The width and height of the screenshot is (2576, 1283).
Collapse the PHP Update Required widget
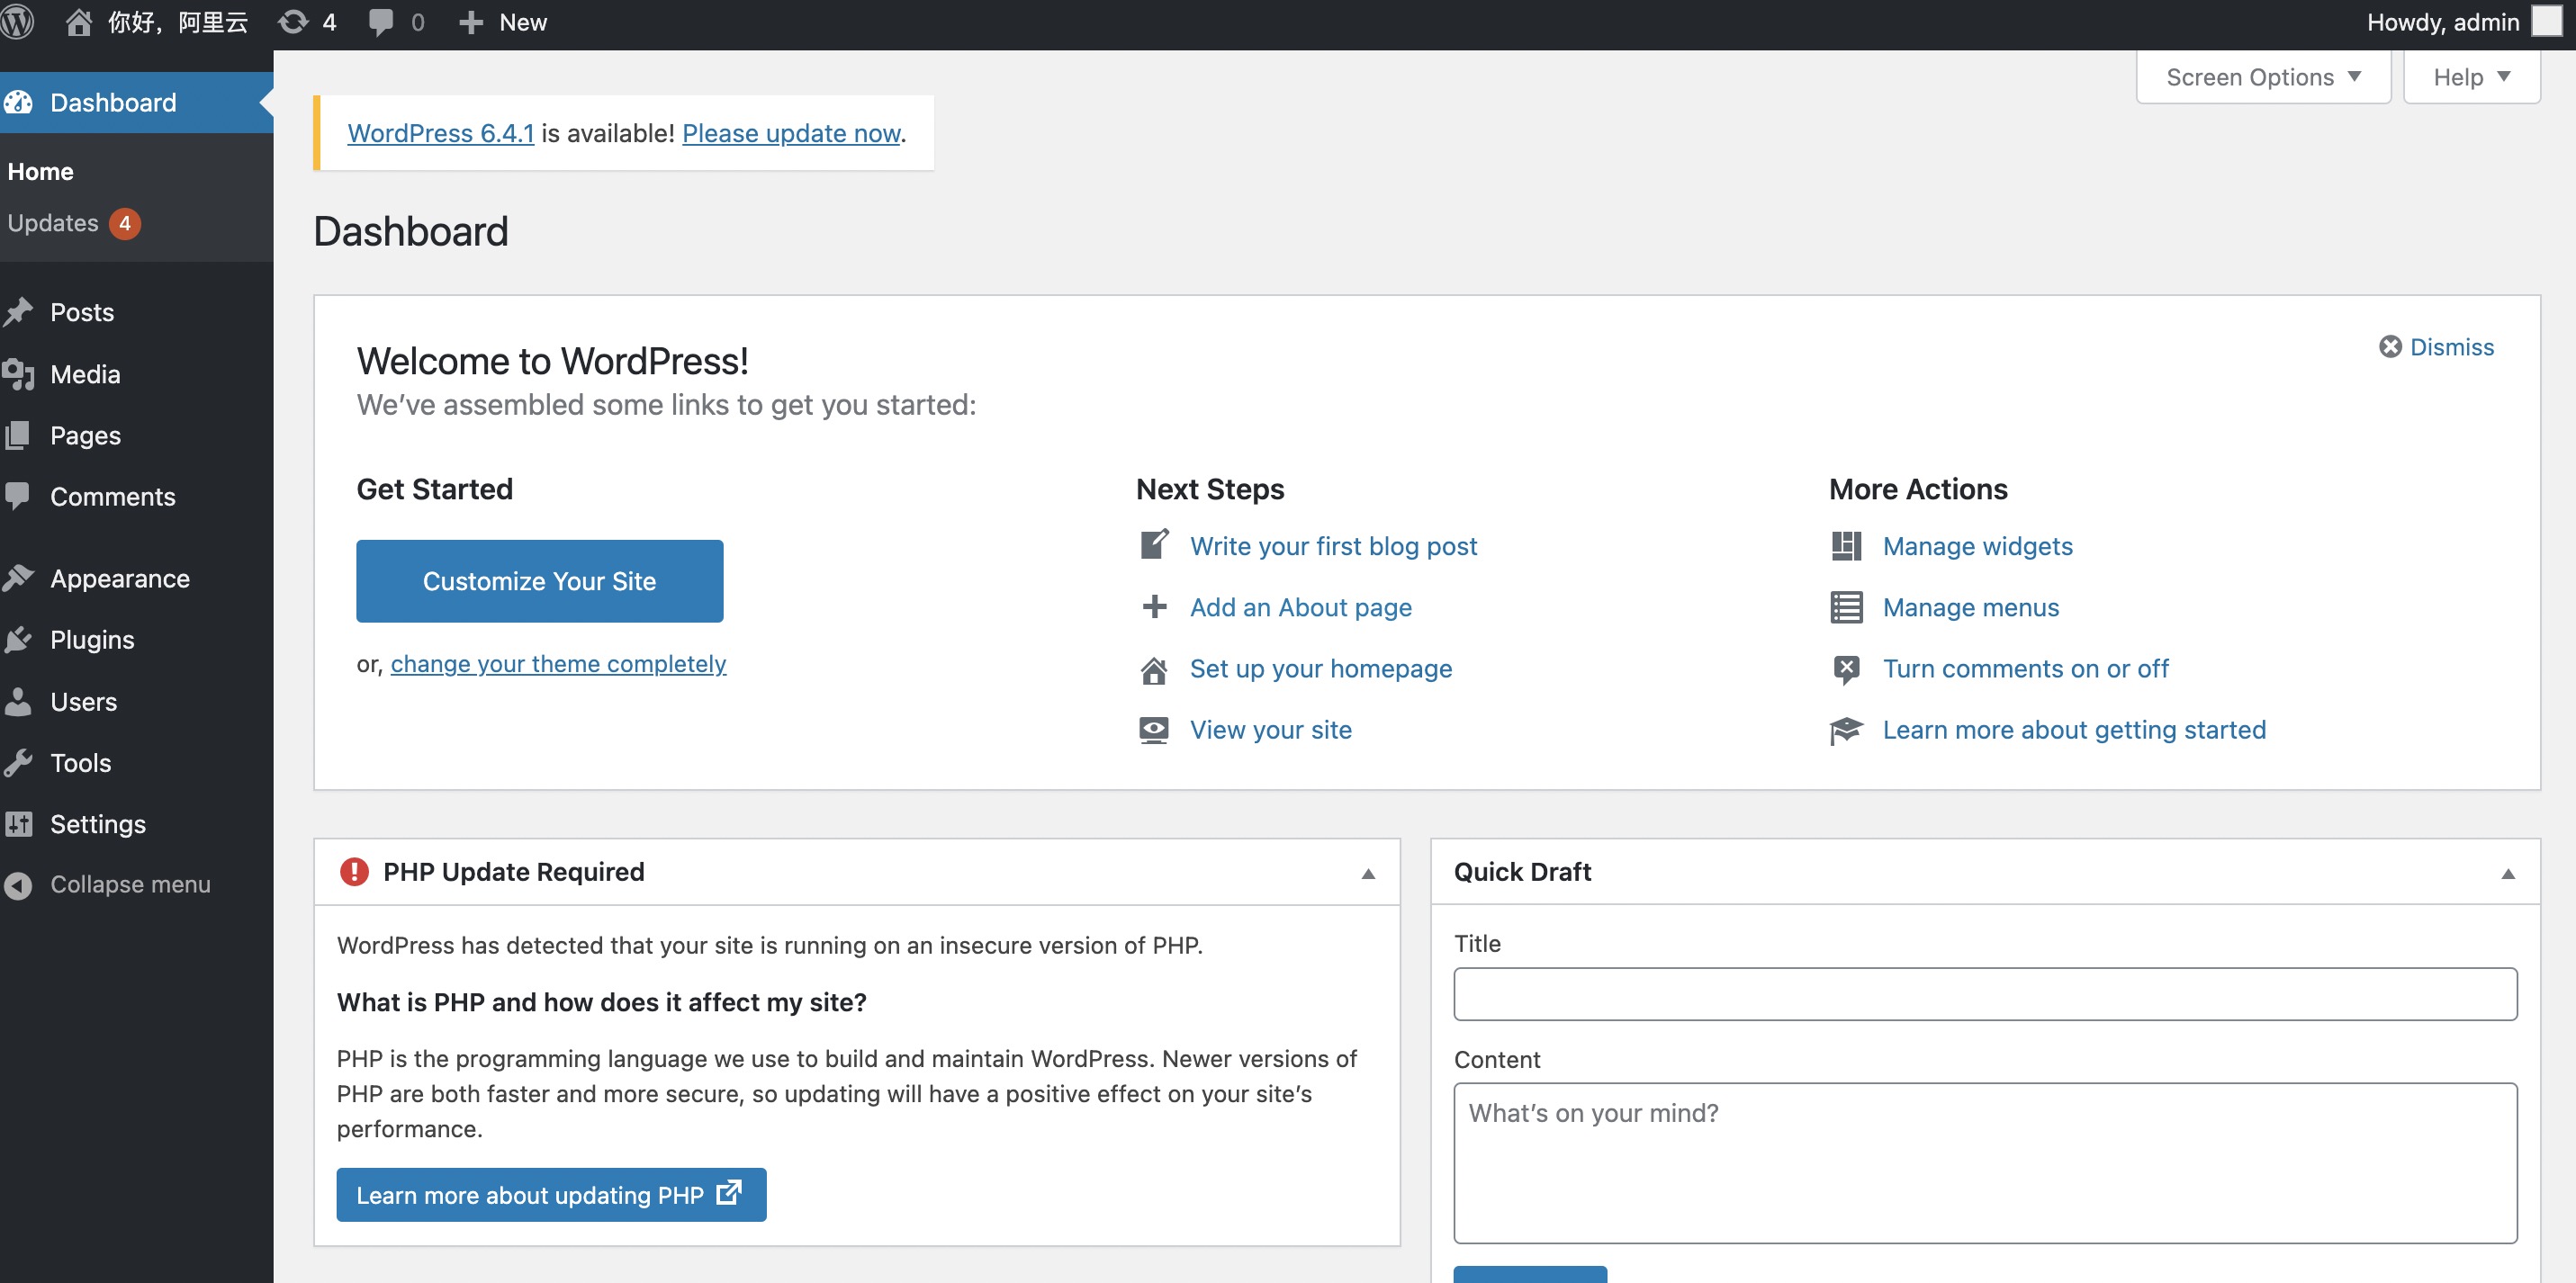tap(1368, 873)
